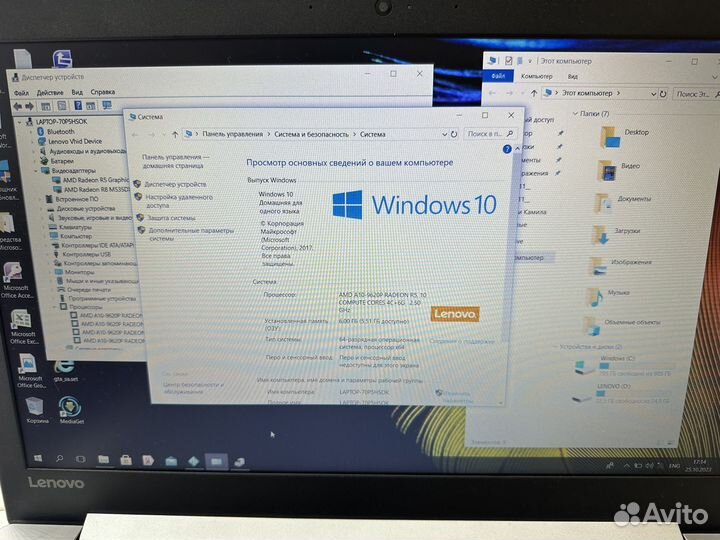Image resolution: width=720 pixels, height=540 pixels.
Task: Collapse the Папки (7) group
Action: point(575,113)
